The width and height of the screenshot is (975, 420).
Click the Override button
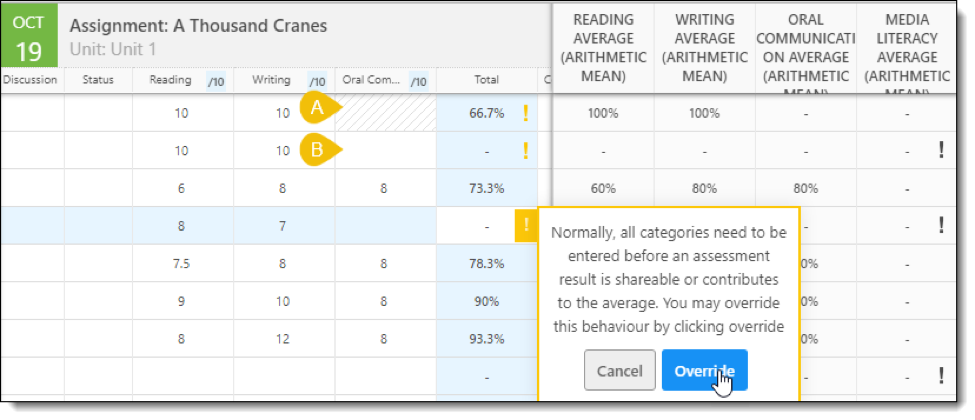pyautogui.click(x=705, y=370)
